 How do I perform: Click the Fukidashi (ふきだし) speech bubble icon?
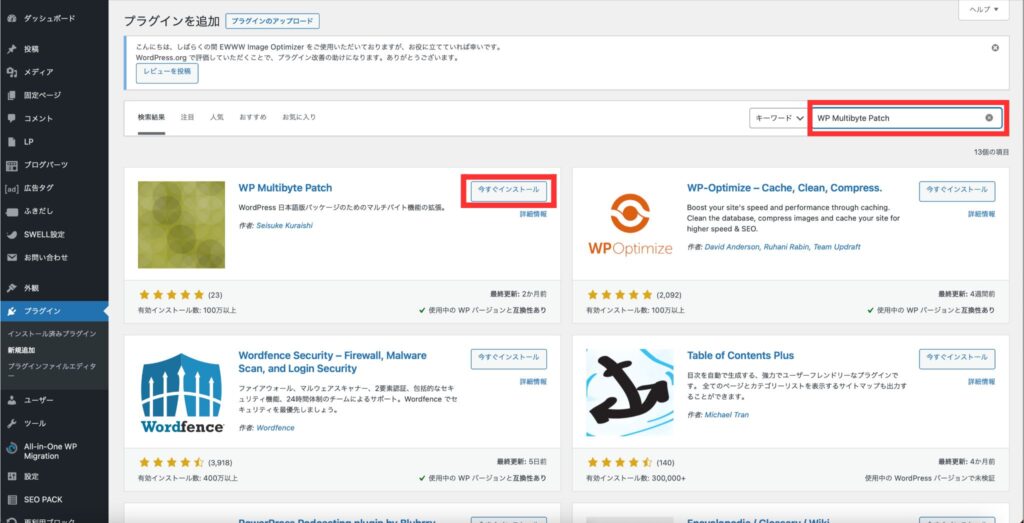coord(11,212)
